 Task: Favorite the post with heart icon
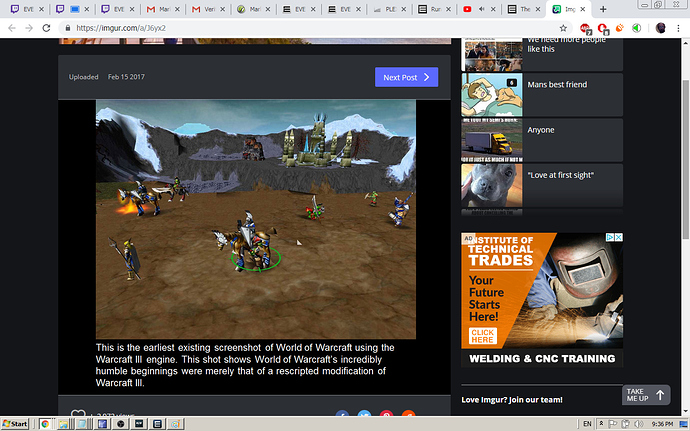pyautogui.click(x=78, y=413)
